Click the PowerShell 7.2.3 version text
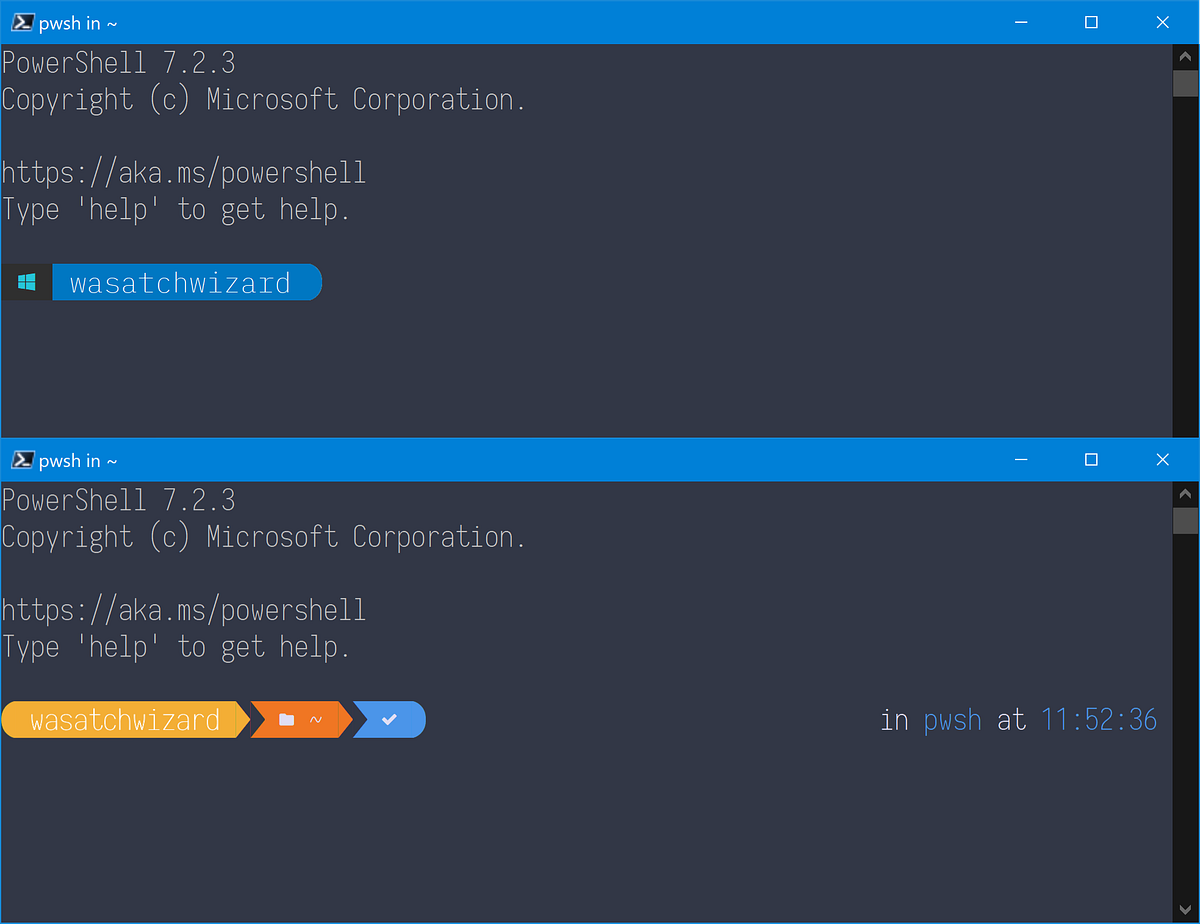1200x924 pixels. [x=118, y=62]
